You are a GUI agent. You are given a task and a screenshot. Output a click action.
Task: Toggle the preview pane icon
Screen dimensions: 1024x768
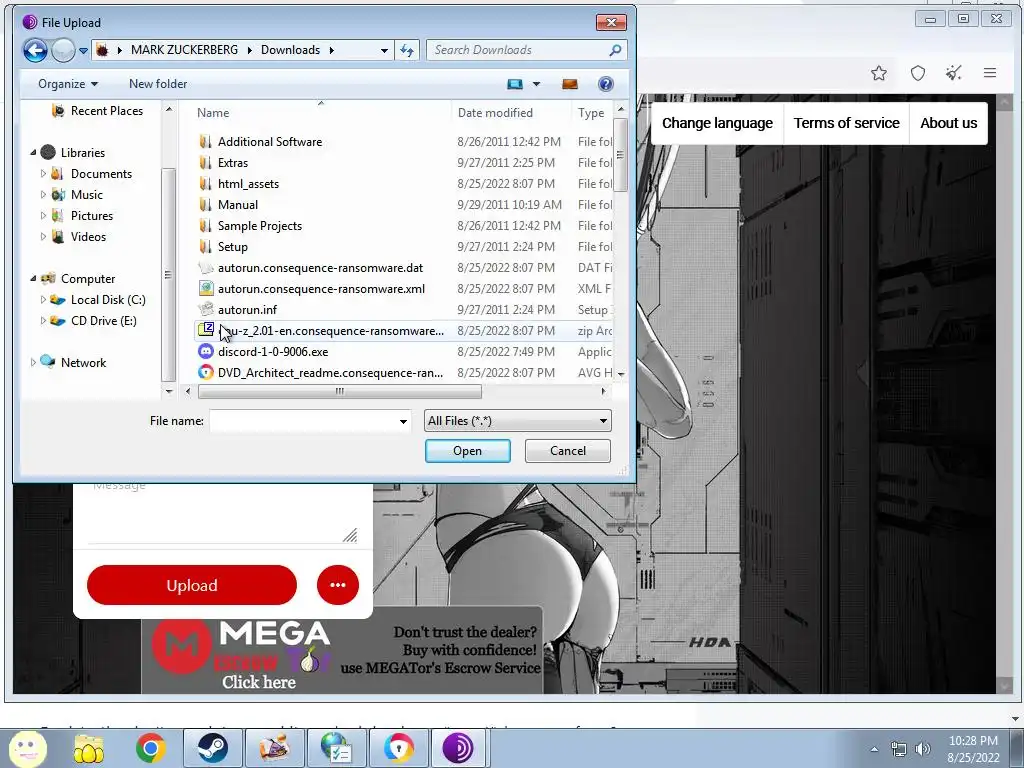(x=569, y=84)
